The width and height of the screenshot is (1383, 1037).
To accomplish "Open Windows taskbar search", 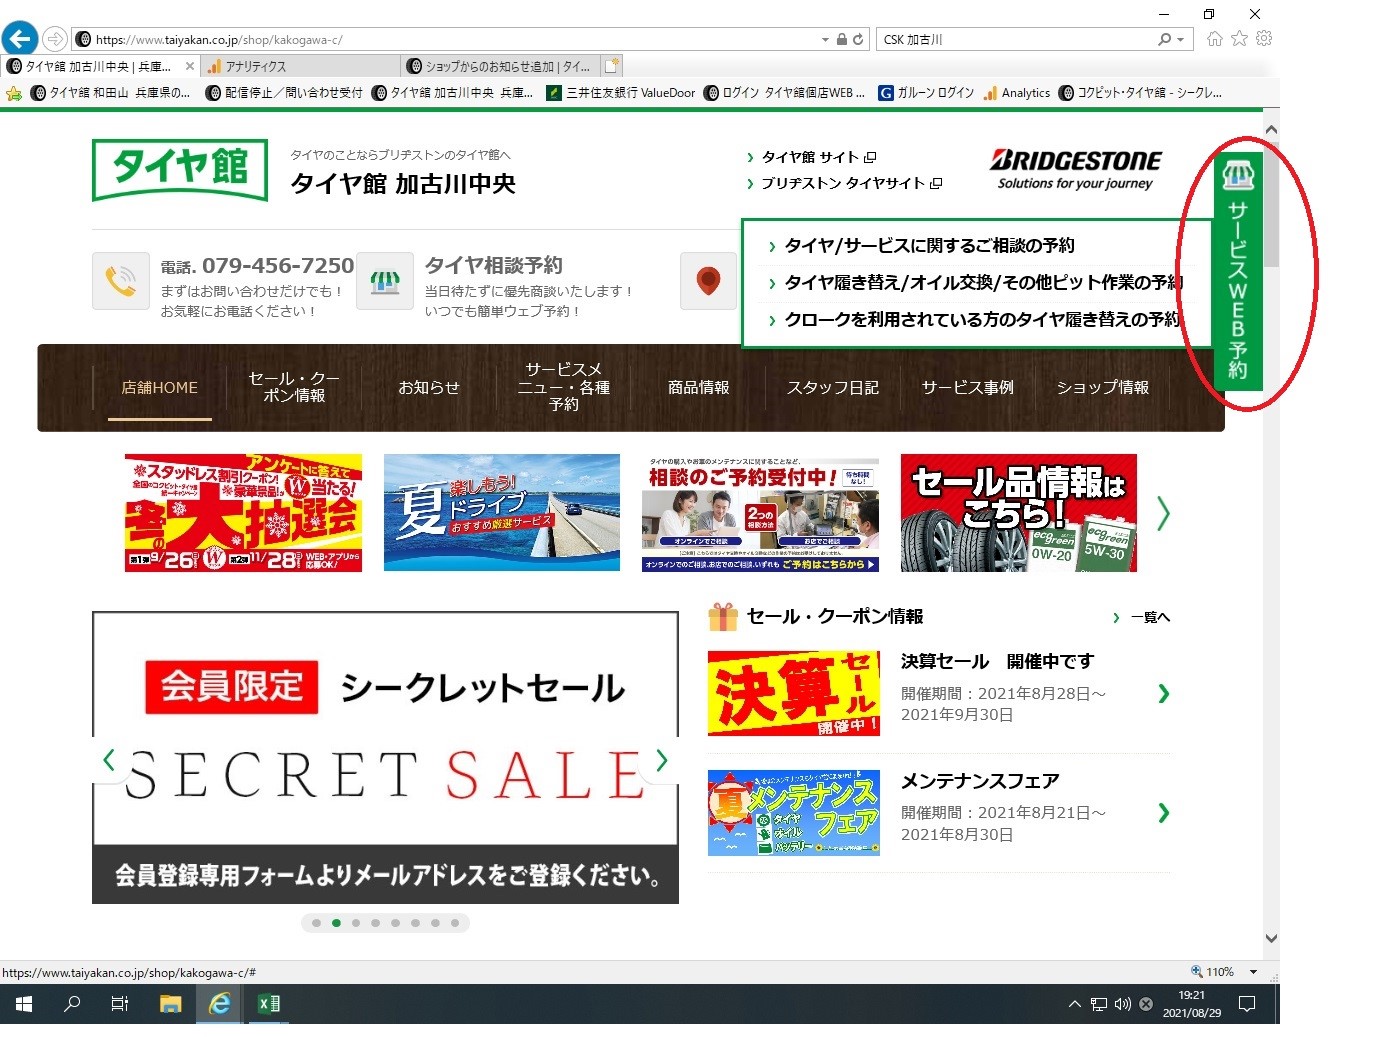I will (72, 1004).
